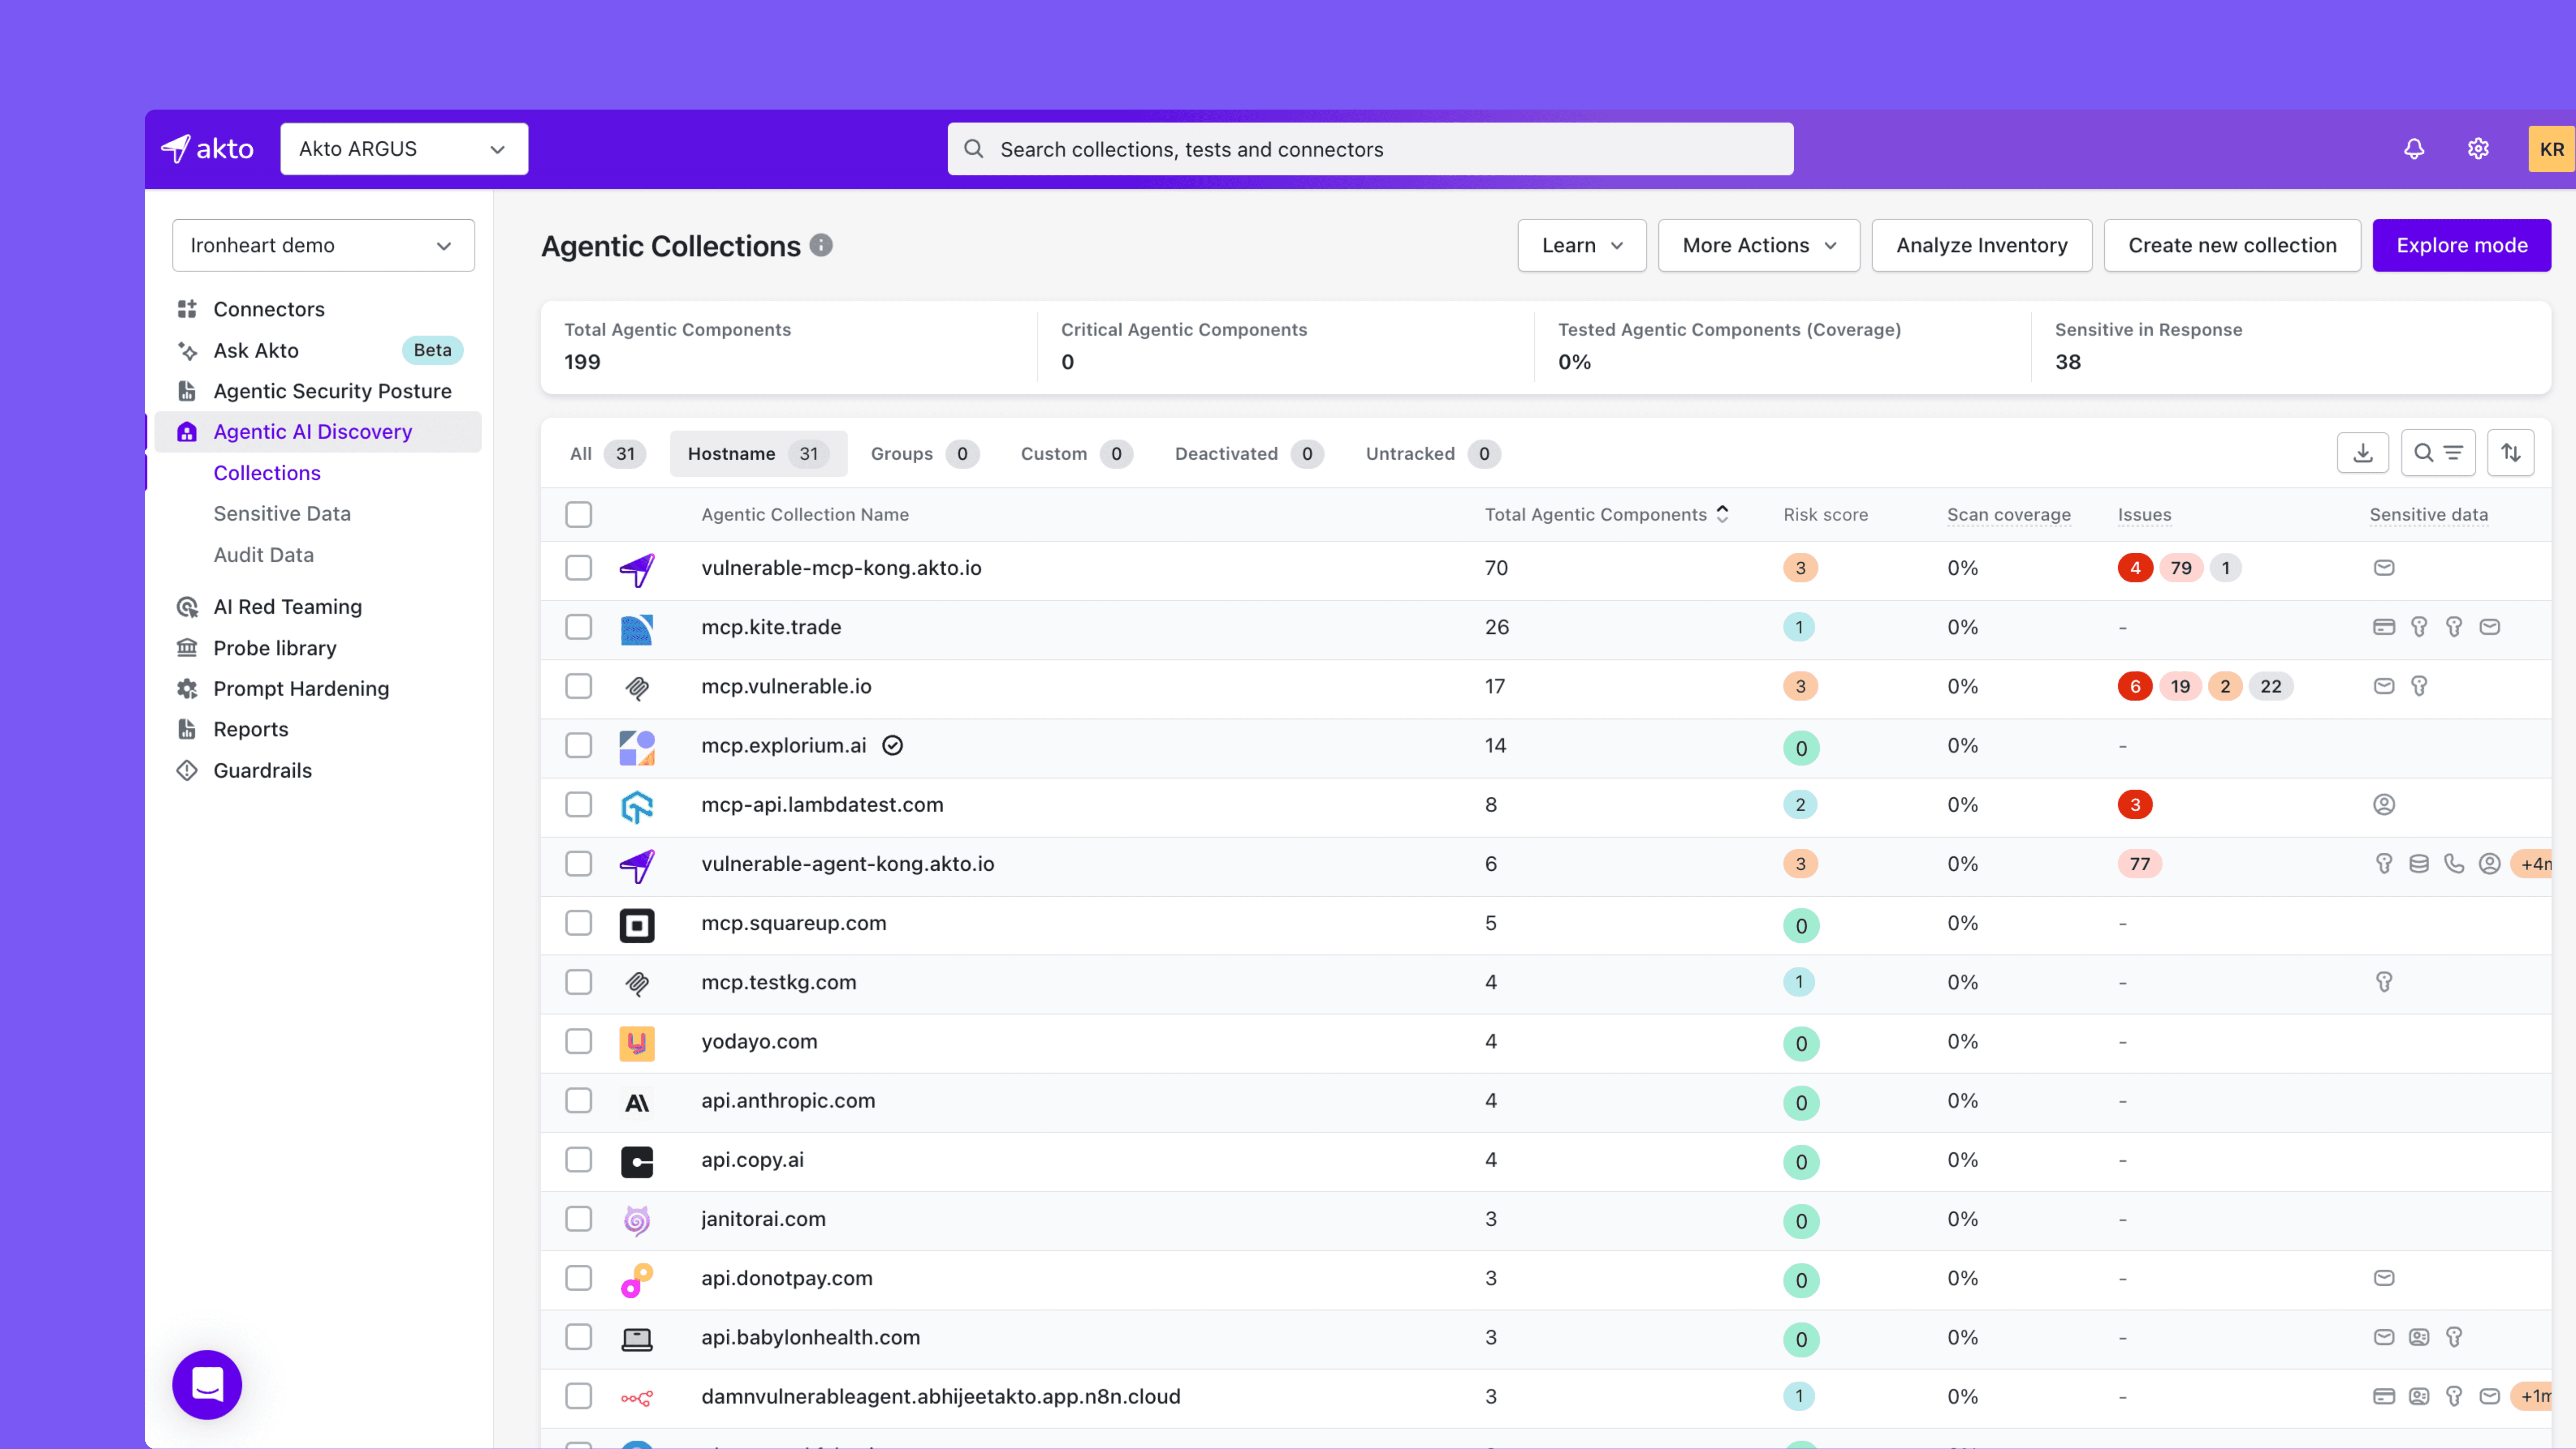Expand the Ironheart demo dropdown

tap(323, 245)
